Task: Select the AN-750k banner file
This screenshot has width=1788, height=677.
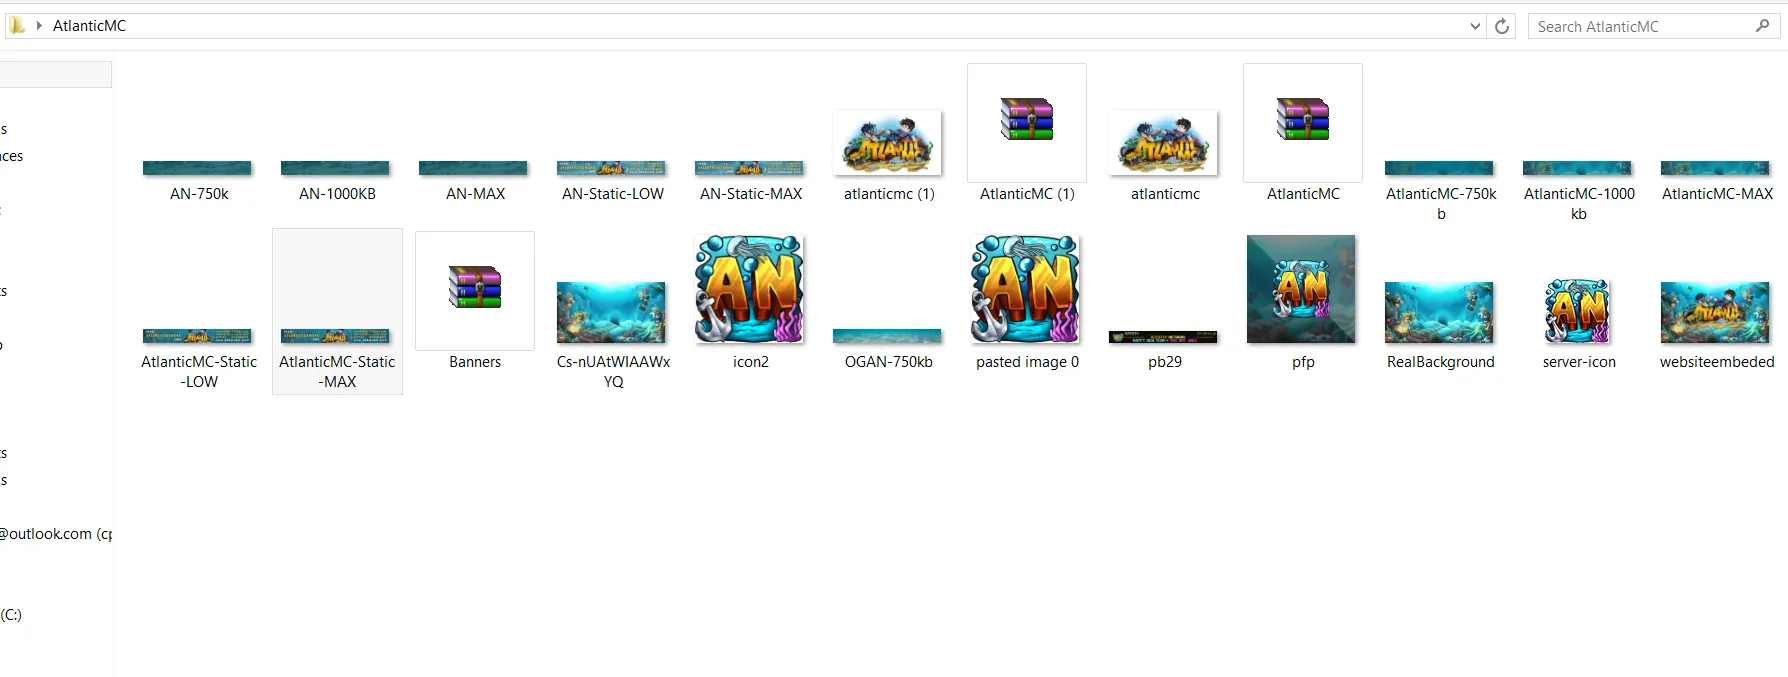Action: pyautogui.click(x=198, y=168)
